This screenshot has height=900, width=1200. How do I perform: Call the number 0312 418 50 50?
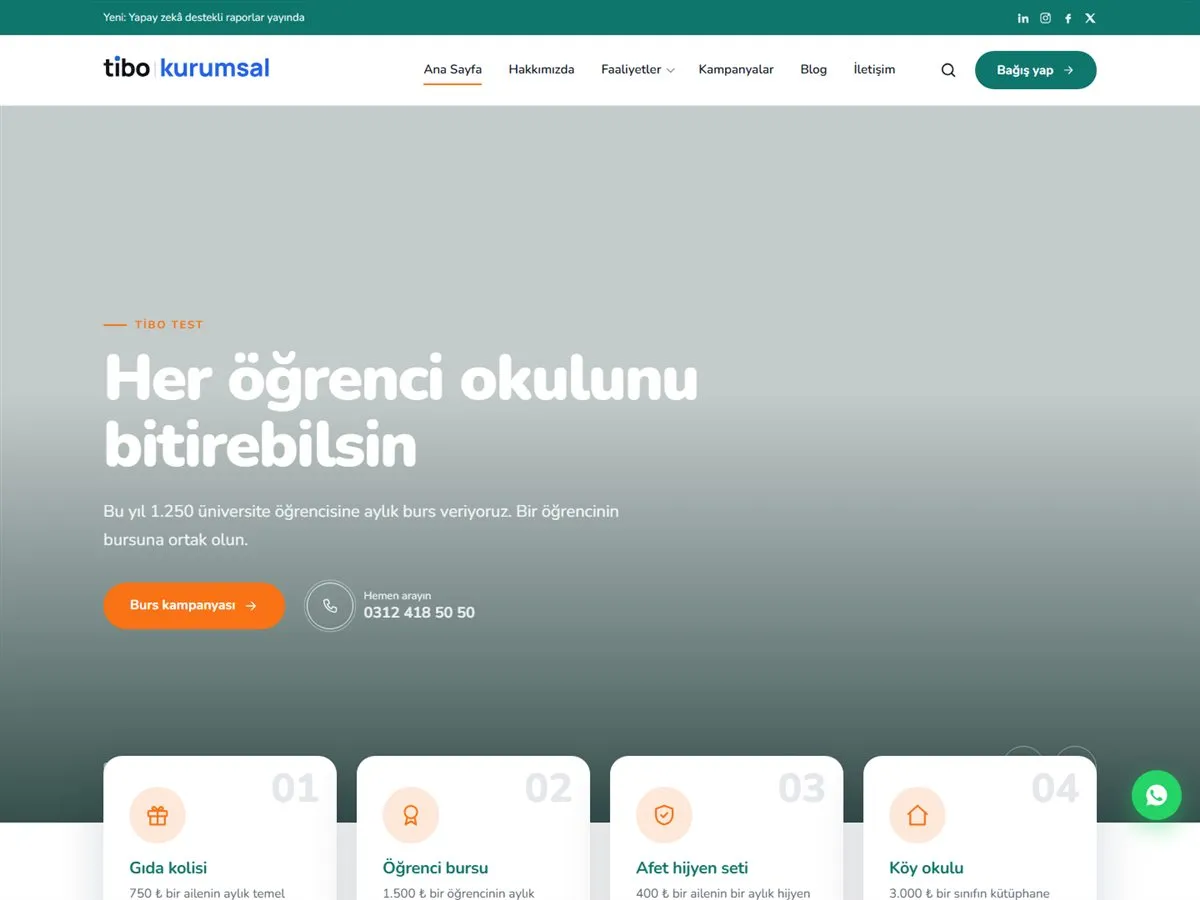click(419, 613)
